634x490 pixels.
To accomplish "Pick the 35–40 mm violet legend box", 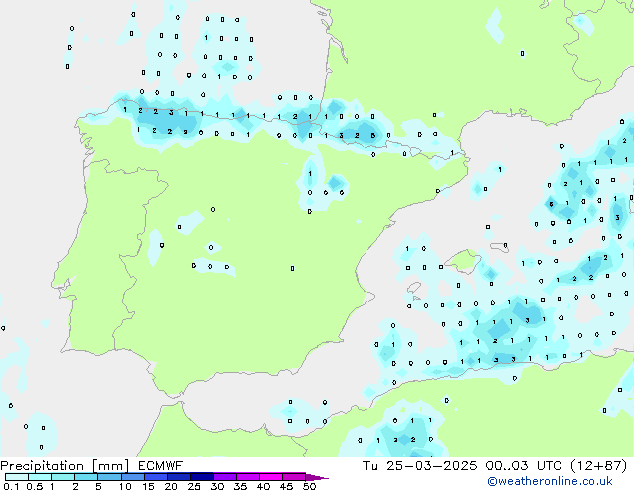I will [x=247, y=477].
